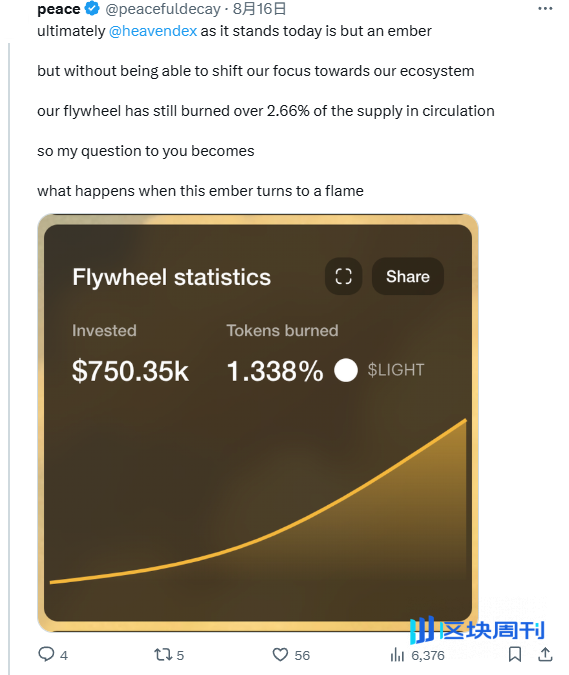Click the $750.35k invested value
This screenshot has height=675, width=569.
(130, 371)
